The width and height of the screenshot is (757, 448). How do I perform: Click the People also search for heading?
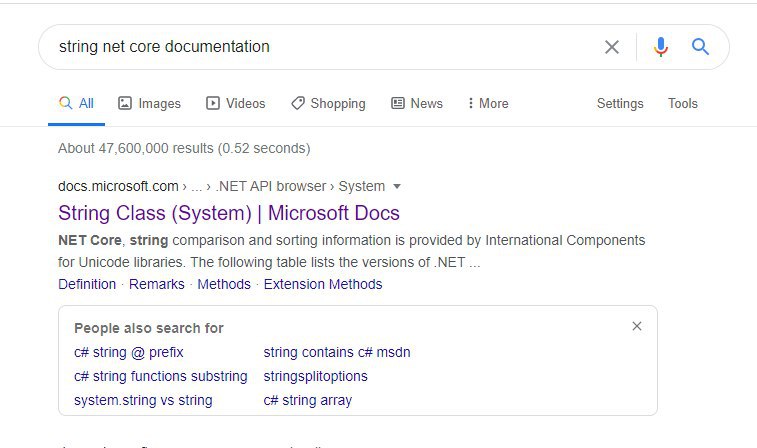pos(149,328)
